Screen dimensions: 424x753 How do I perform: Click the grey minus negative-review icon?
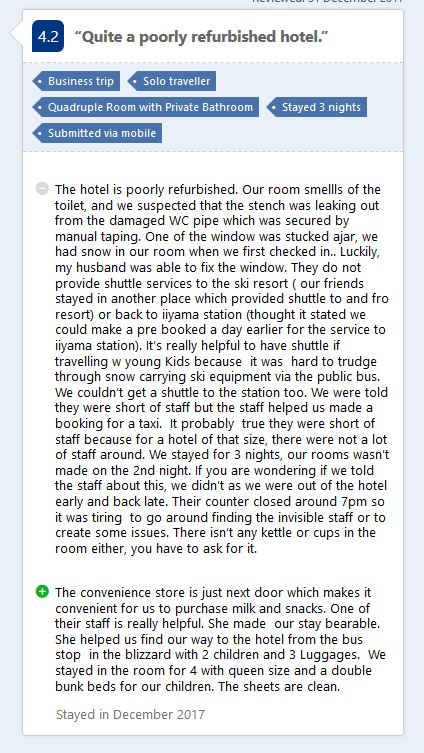click(42, 189)
